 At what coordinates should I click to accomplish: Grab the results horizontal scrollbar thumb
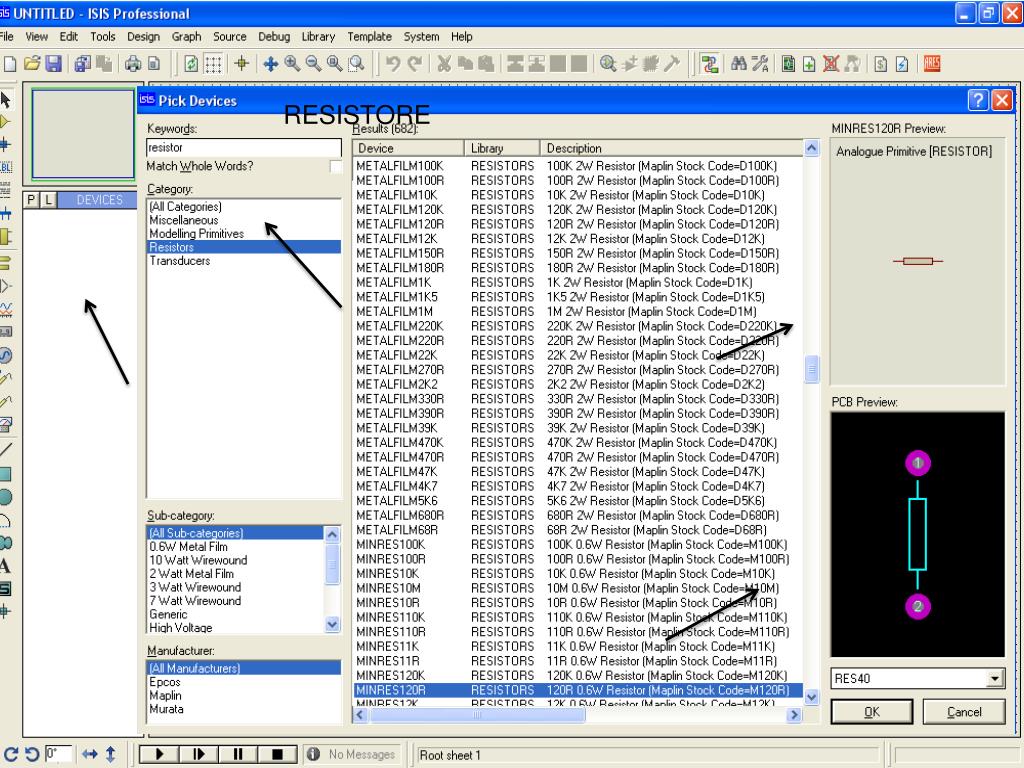(477, 715)
